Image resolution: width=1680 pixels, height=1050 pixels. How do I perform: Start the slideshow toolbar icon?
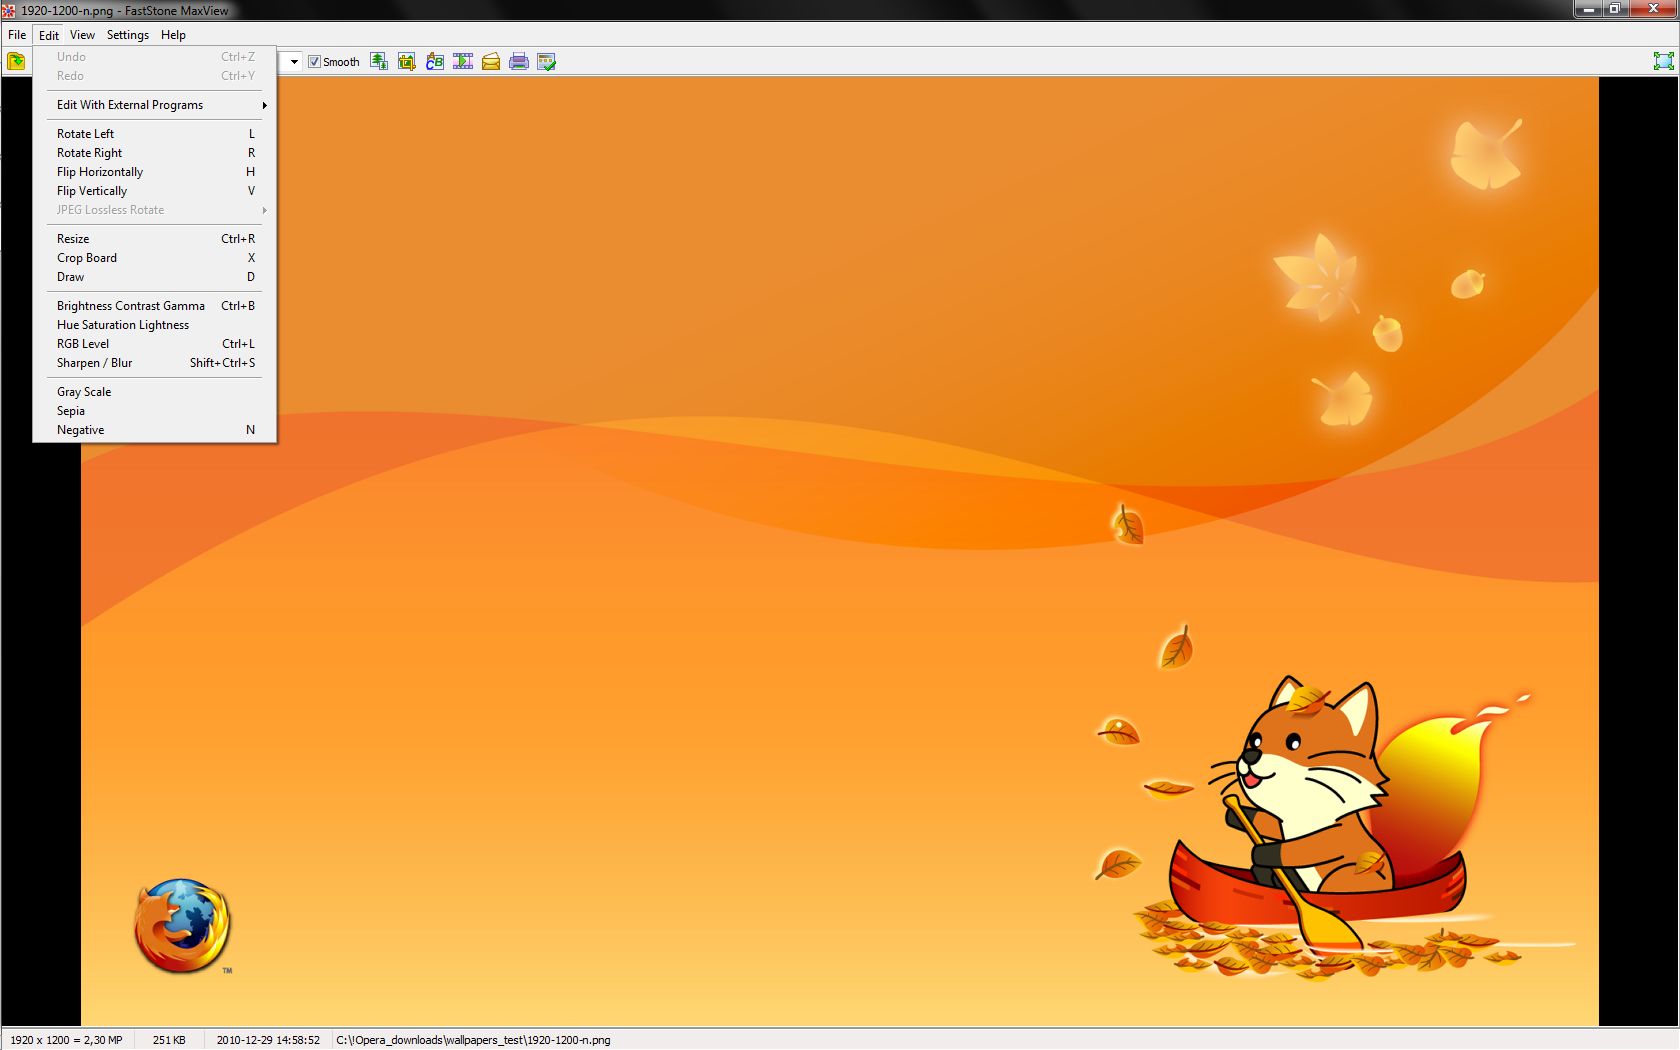click(463, 62)
